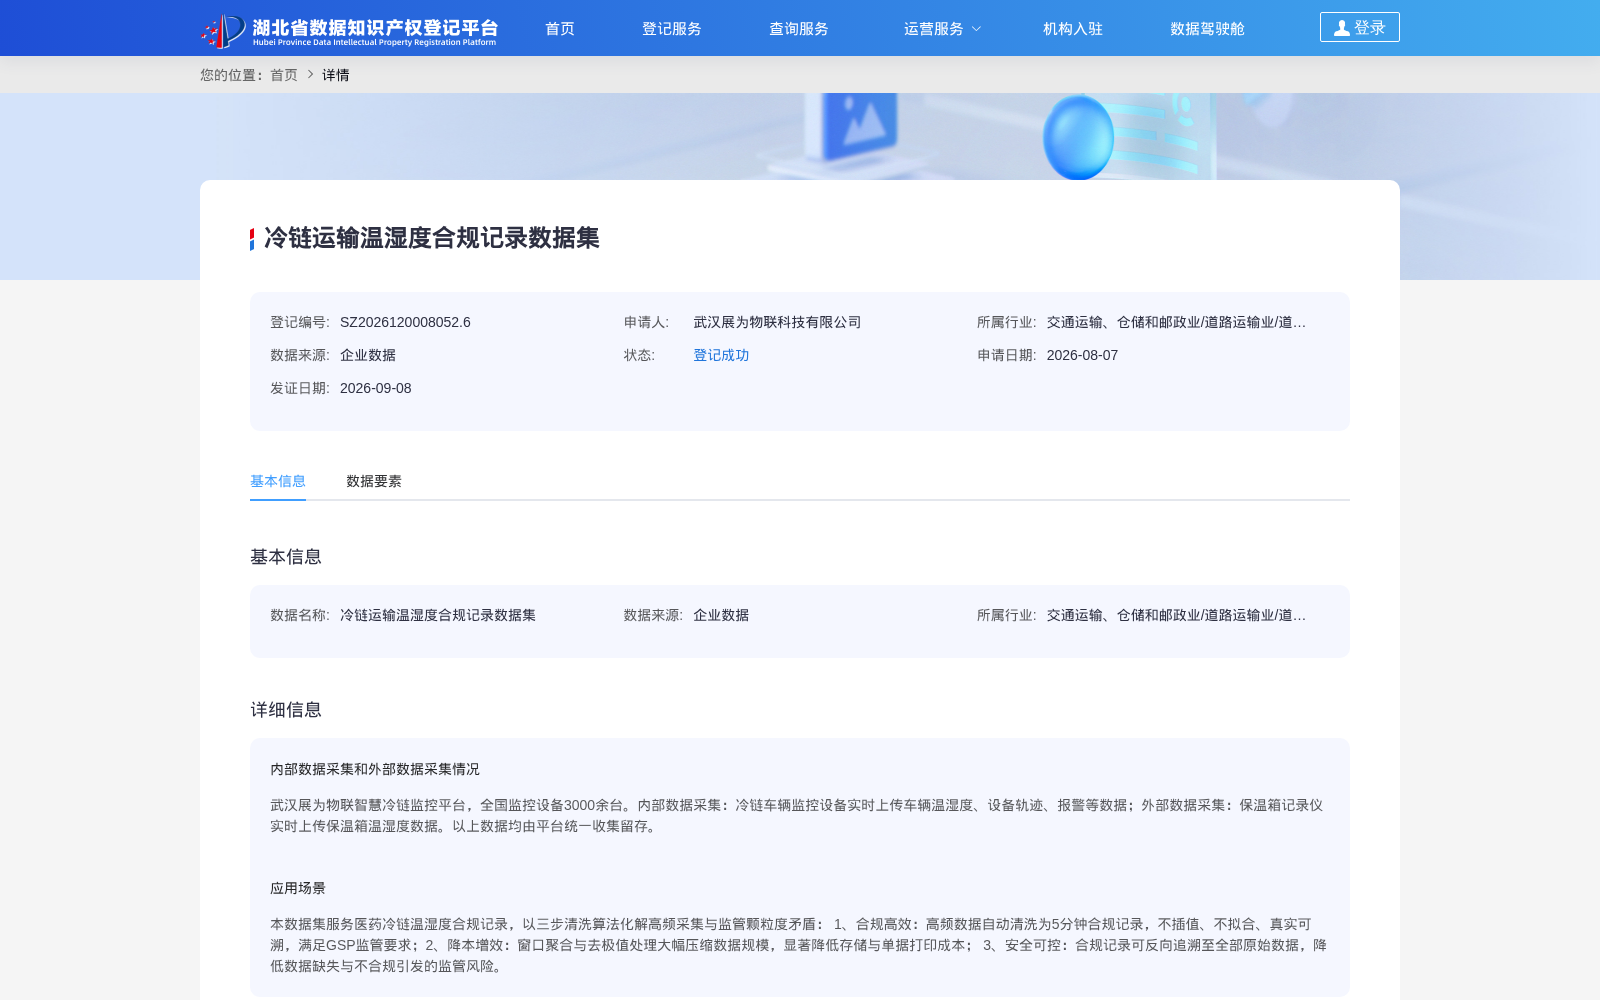Screen dimensions: 1600x1000
Task: Click the breadcrumb separator arrow icon
Action: pyautogui.click(x=310, y=75)
